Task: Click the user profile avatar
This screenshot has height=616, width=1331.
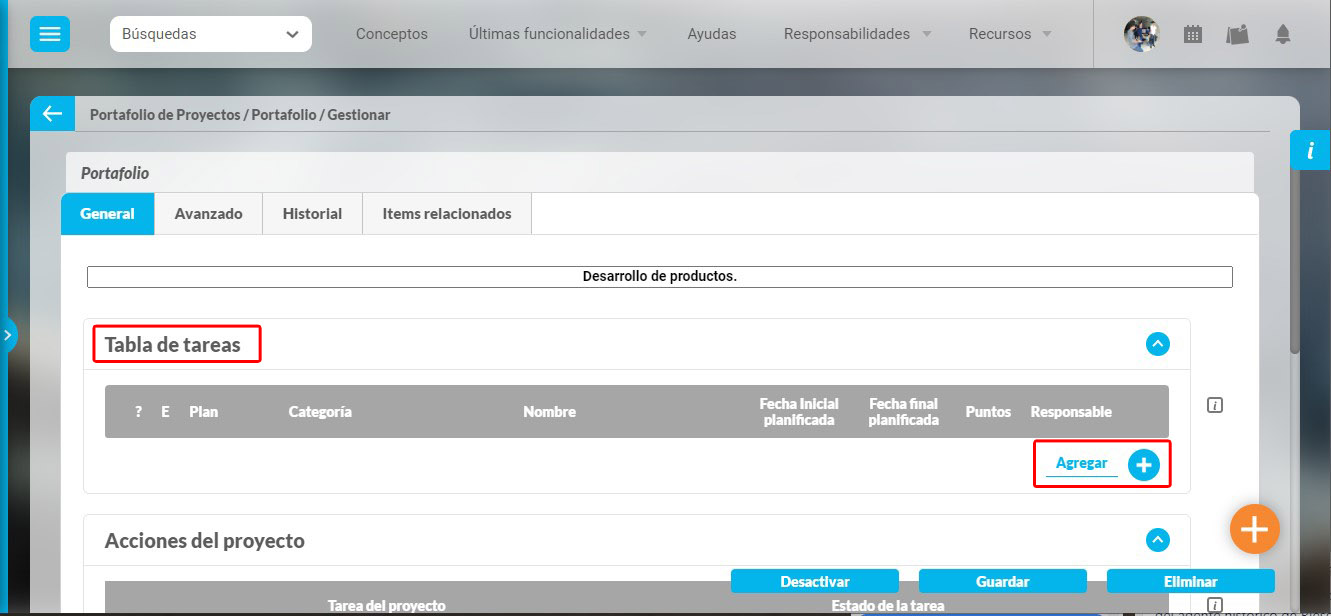Action: 1141,34
